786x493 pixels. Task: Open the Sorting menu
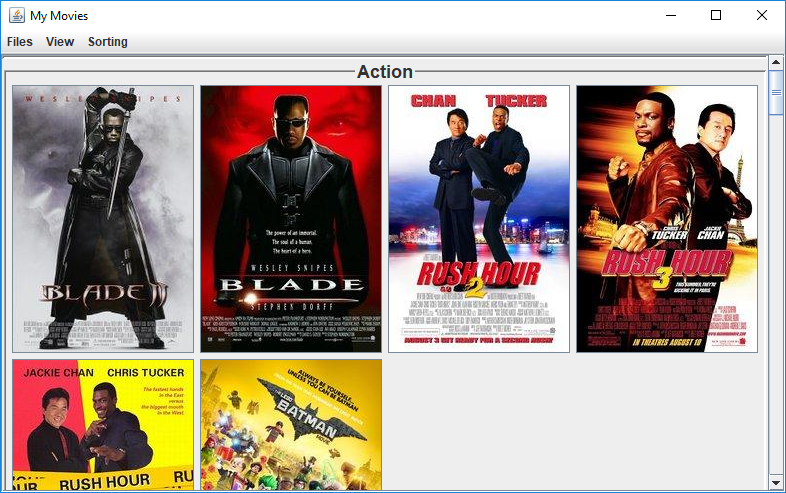[108, 42]
